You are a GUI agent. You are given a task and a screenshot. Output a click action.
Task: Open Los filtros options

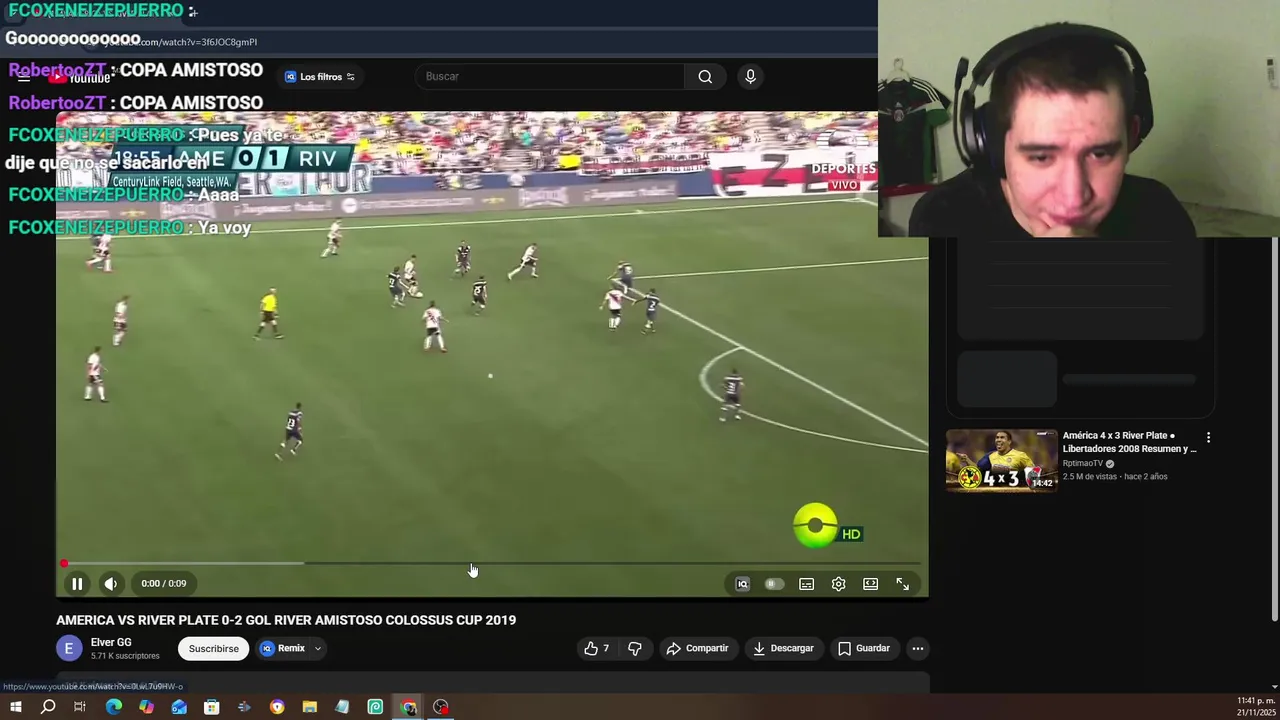tap(320, 77)
